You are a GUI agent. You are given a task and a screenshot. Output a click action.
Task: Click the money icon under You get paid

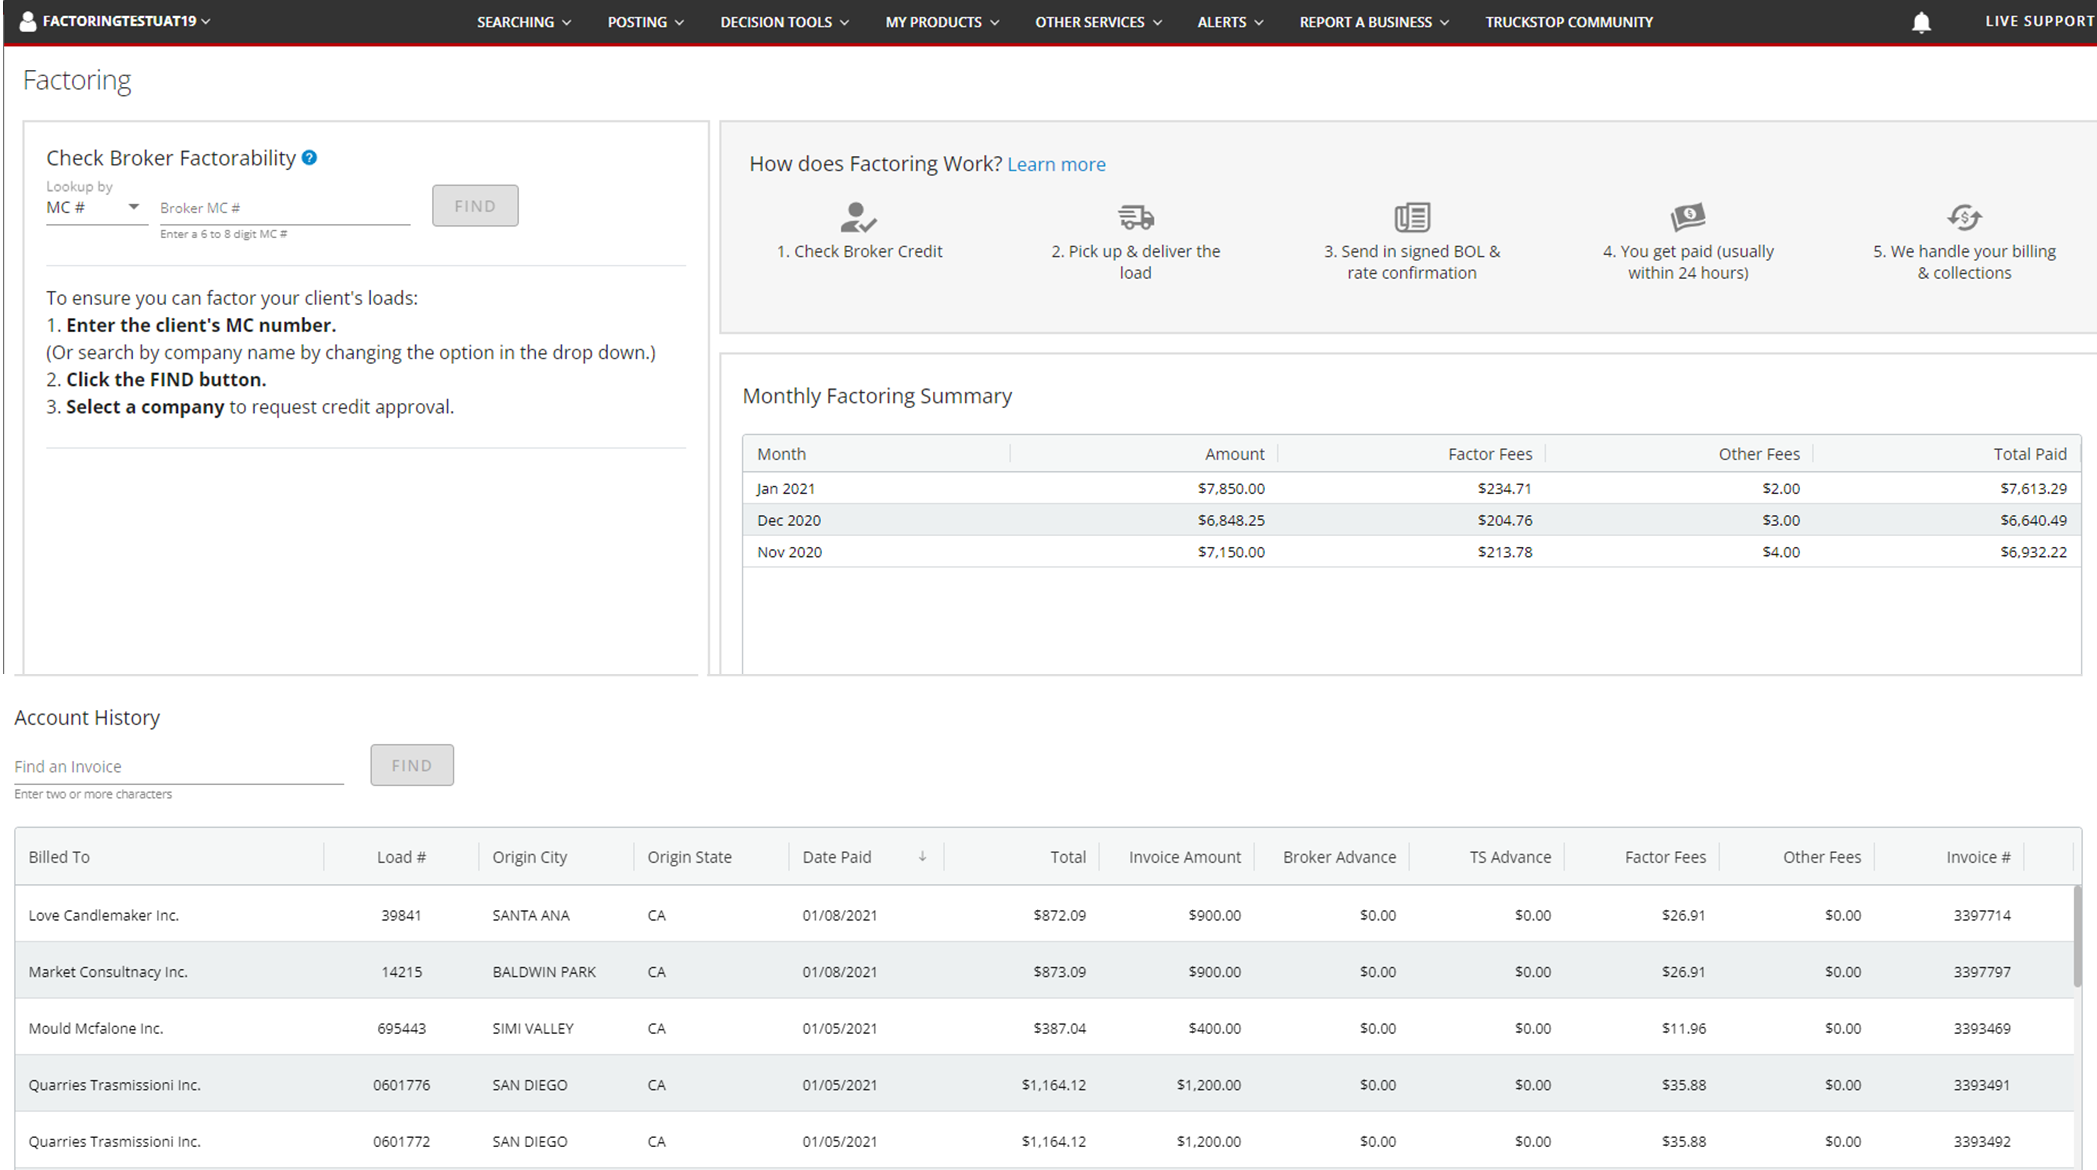pos(1688,218)
